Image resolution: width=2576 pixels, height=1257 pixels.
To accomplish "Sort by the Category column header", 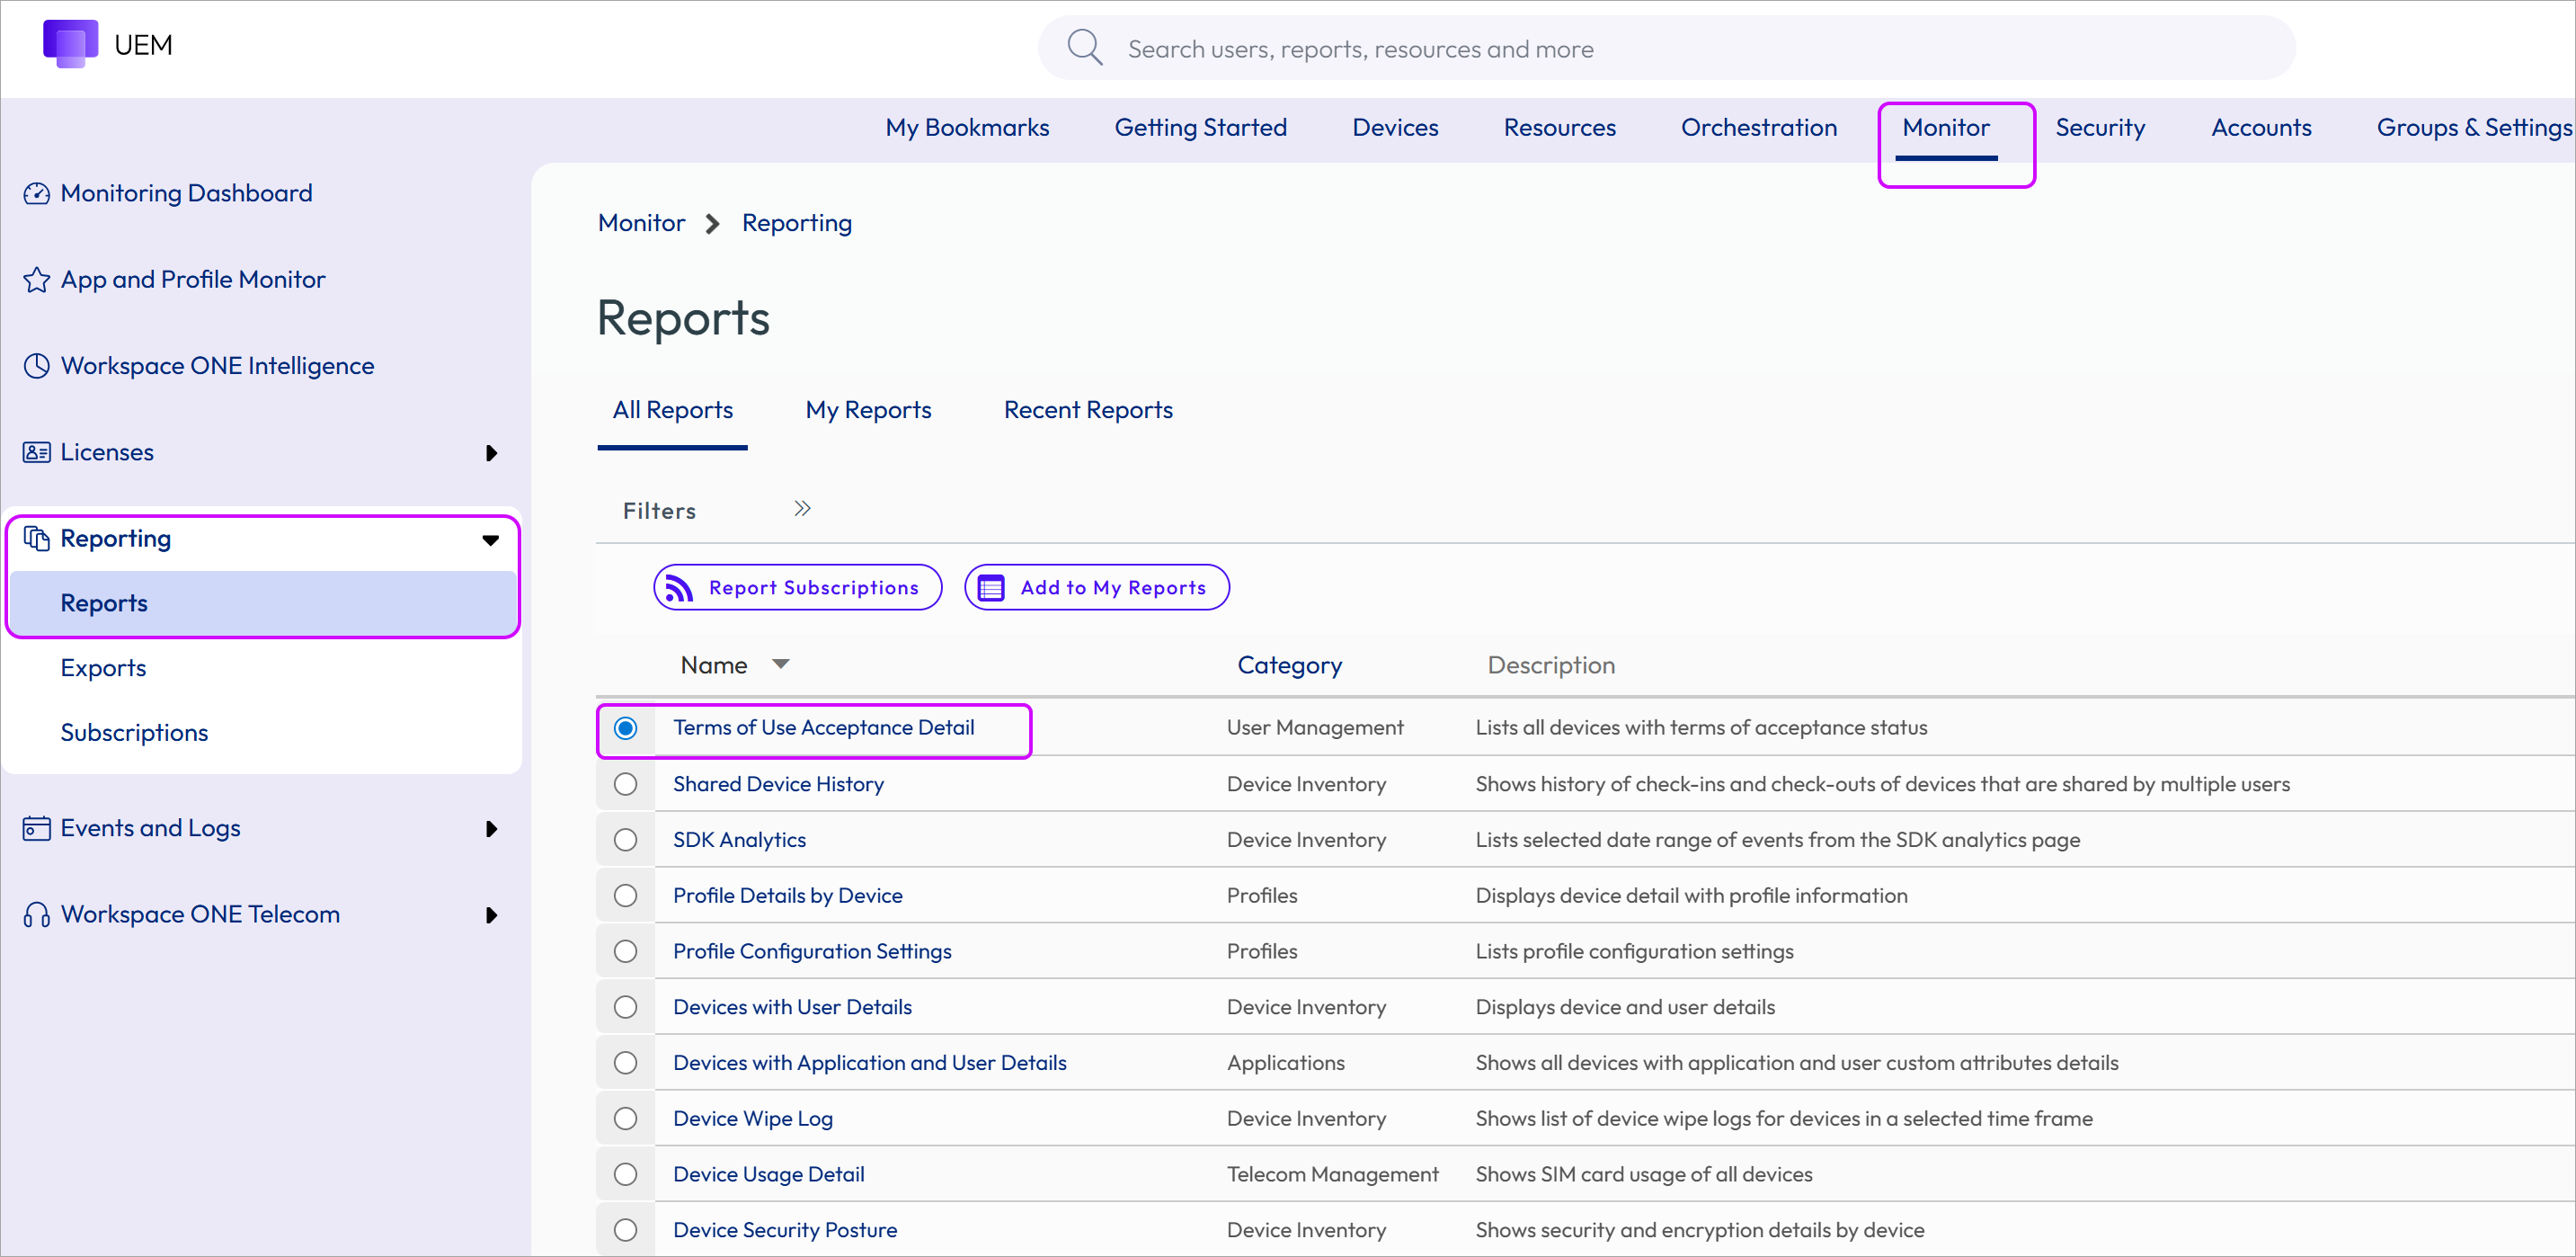I will click(x=1289, y=665).
